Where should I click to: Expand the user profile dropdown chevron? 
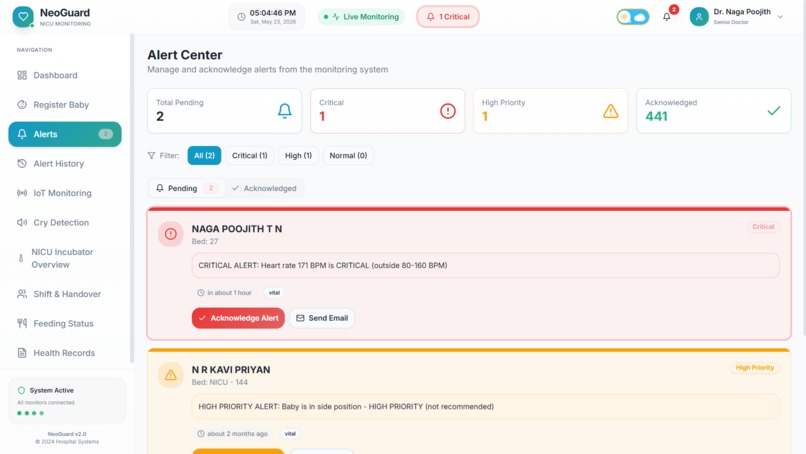(x=780, y=17)
